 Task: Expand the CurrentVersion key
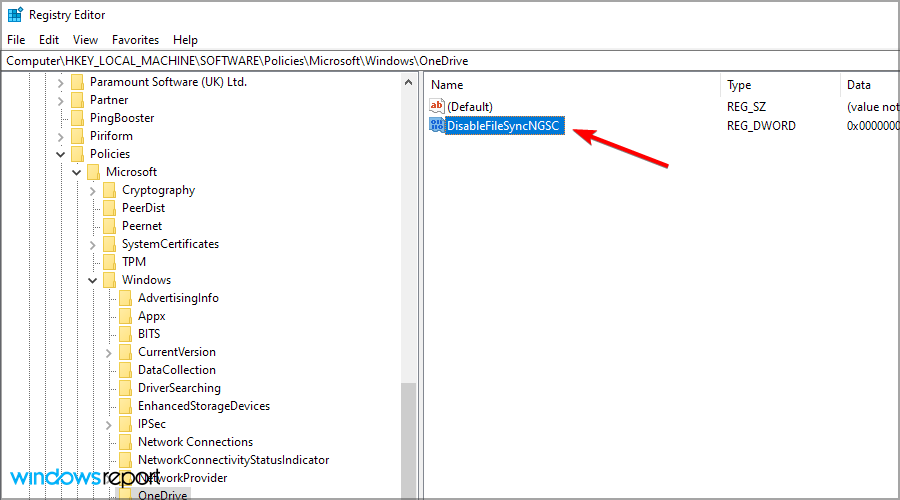point(108,352)
